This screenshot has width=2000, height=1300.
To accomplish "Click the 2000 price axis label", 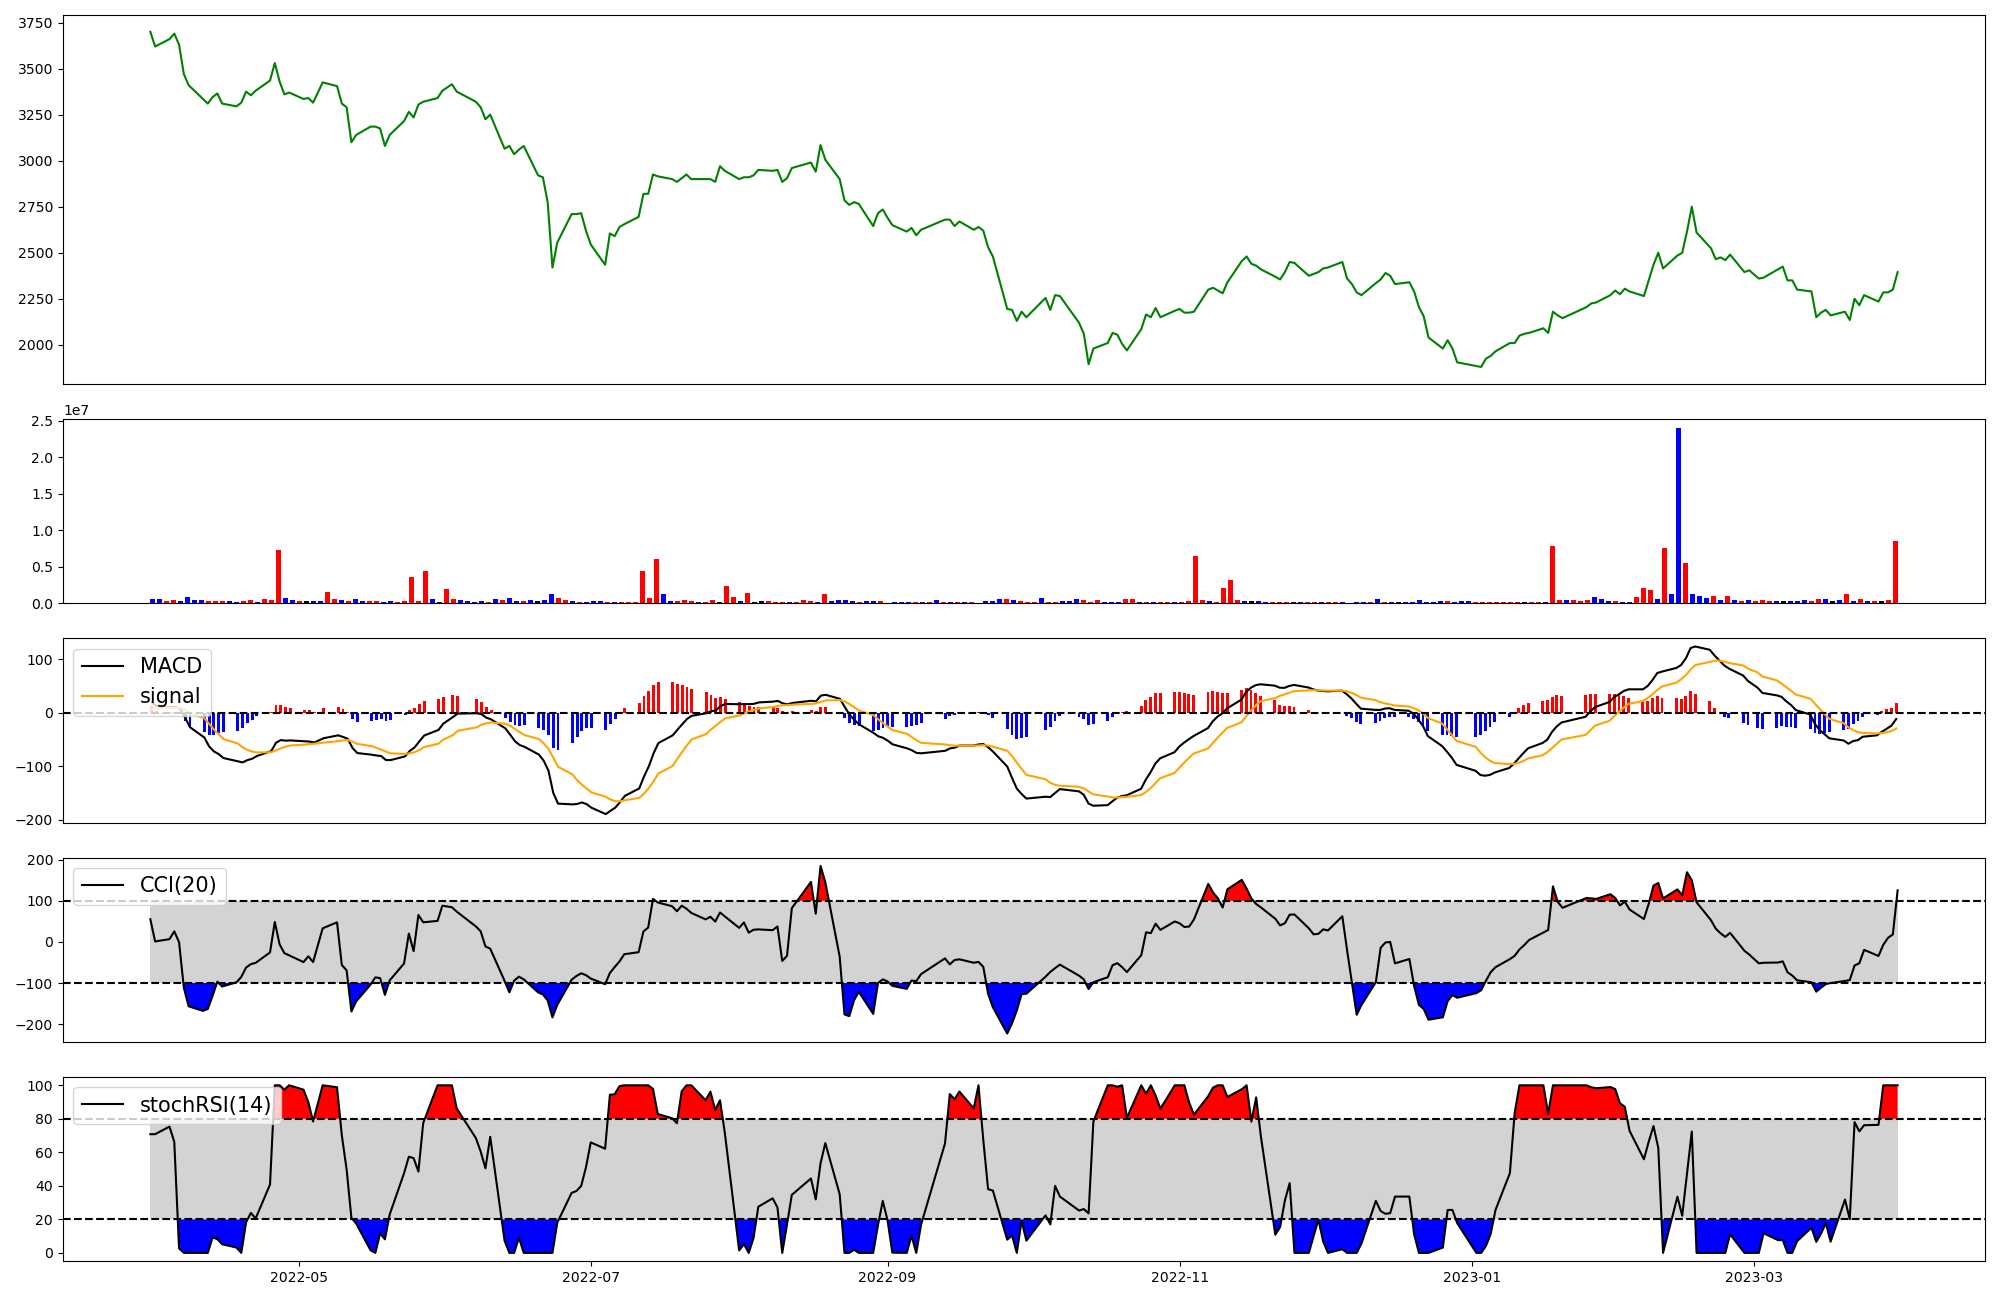I will (36, 345).
